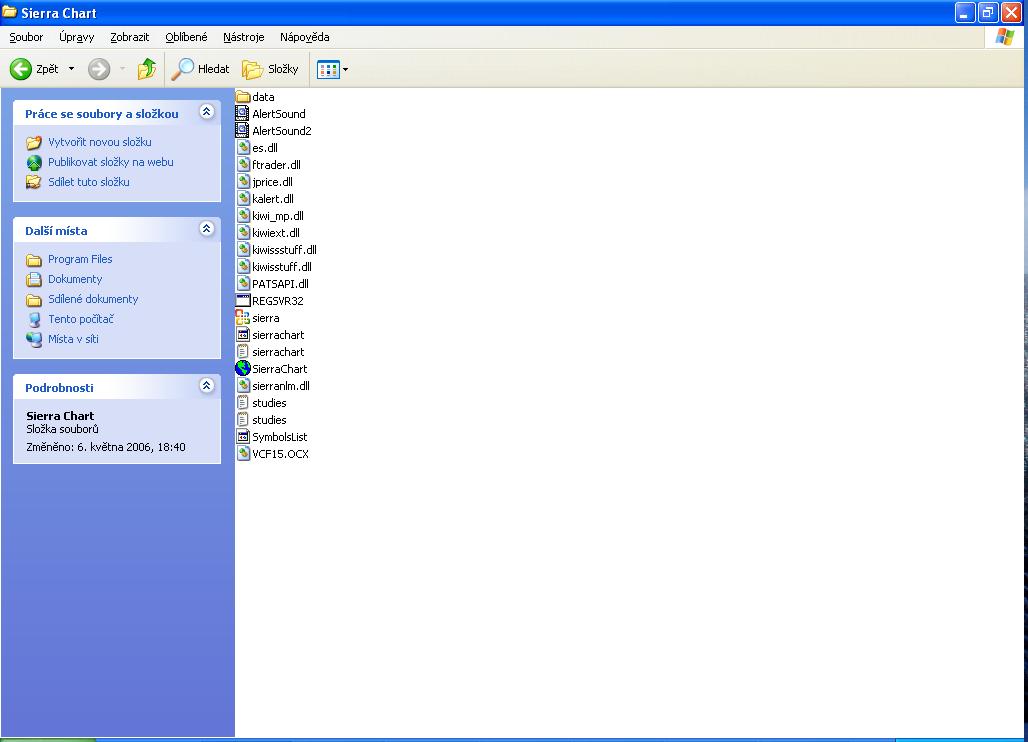Select the AlertSound audio file
Viewport: 1028px width, 742px height.
(x=271, y=113)
